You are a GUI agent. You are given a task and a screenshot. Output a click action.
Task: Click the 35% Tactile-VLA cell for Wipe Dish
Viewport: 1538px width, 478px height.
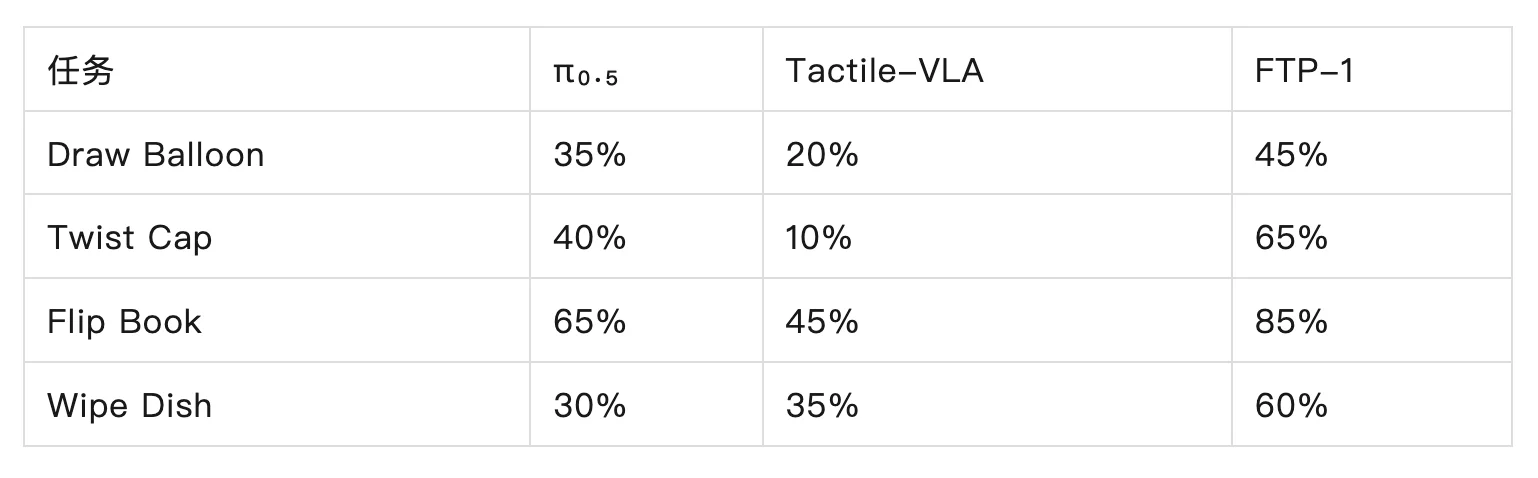tap(997, 405)
